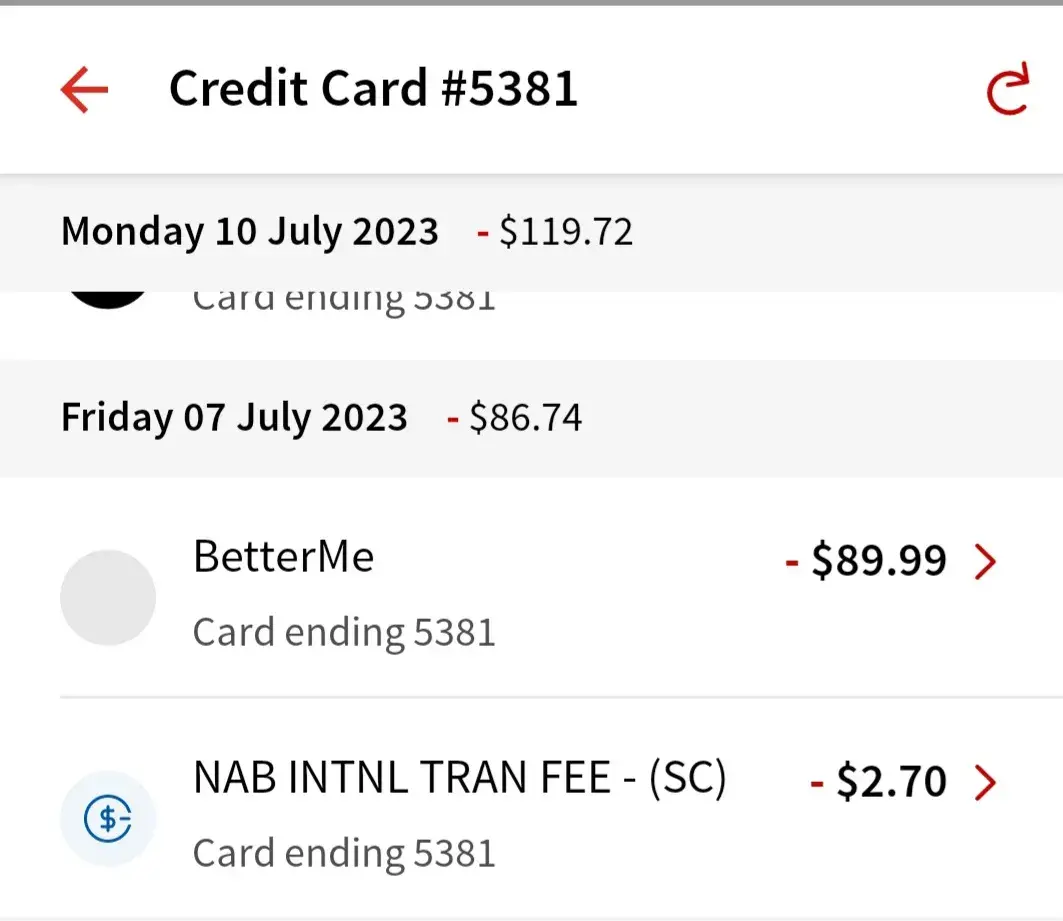Click Card ending 5381 under BetterMe
Viewport: 1063px width, 921px height.
pos(344,632)
